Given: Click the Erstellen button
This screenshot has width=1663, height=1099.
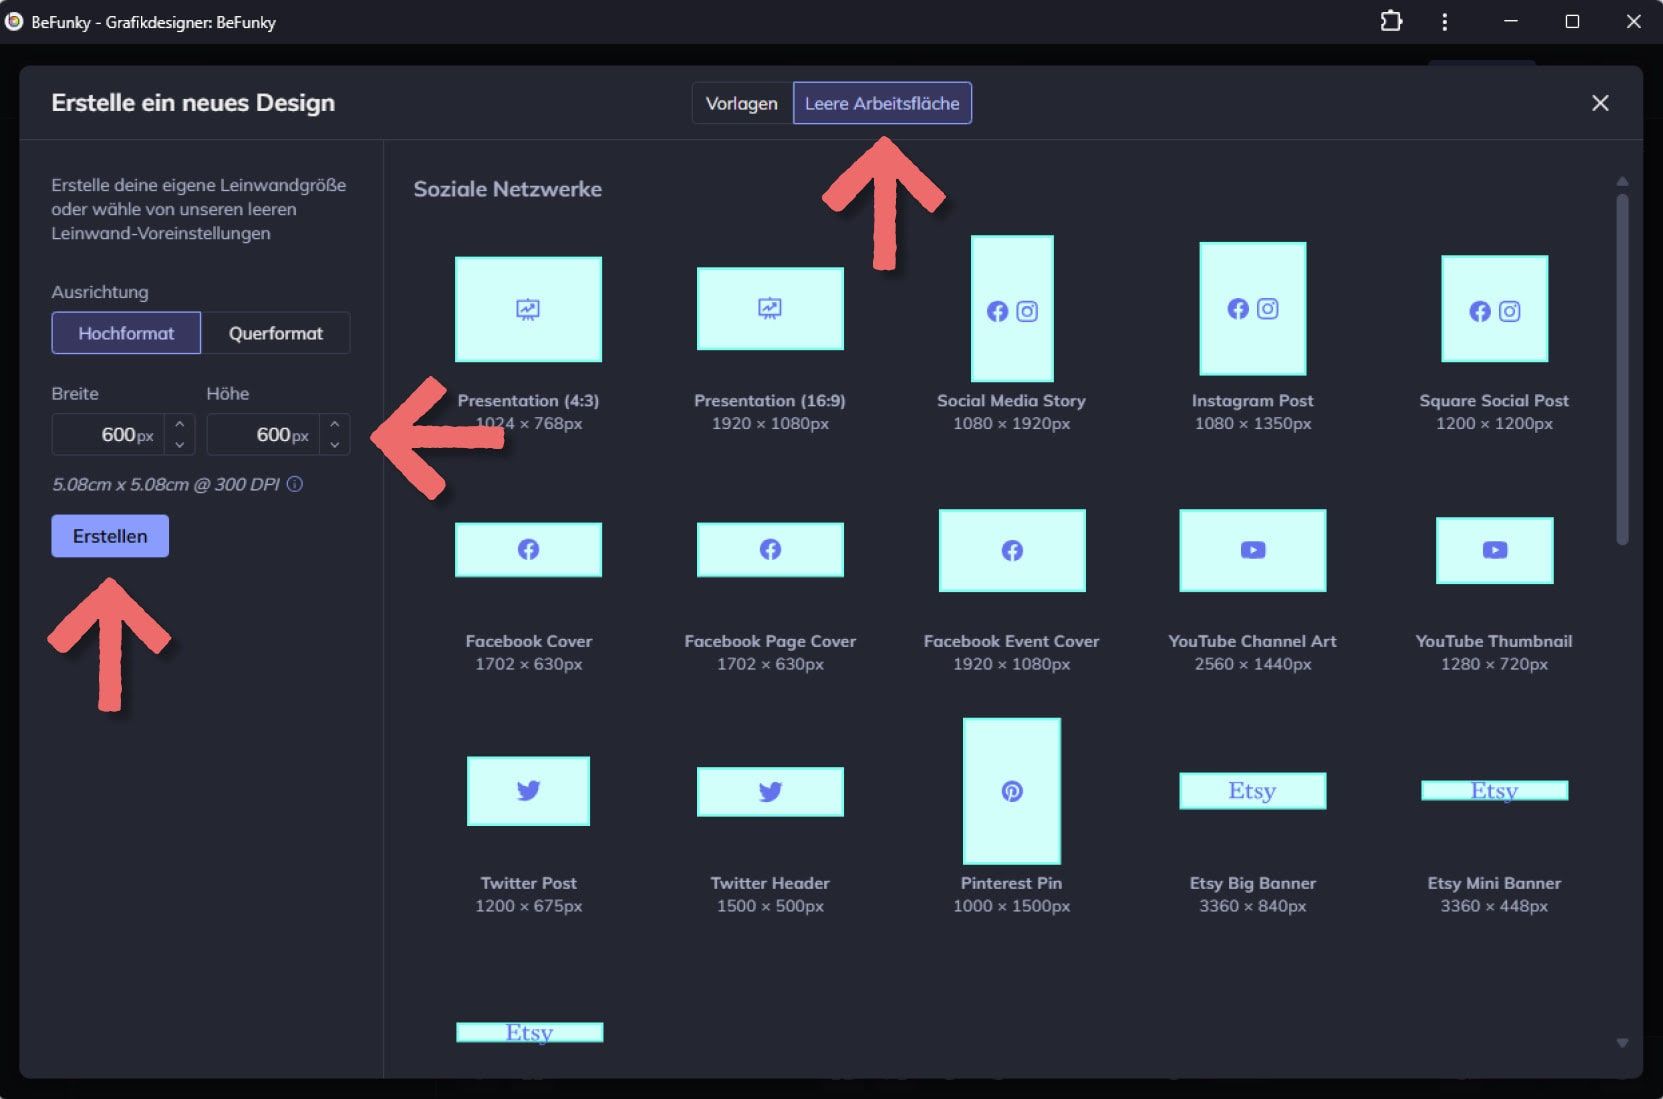Looking at the screenshot, I should (110, 536).
